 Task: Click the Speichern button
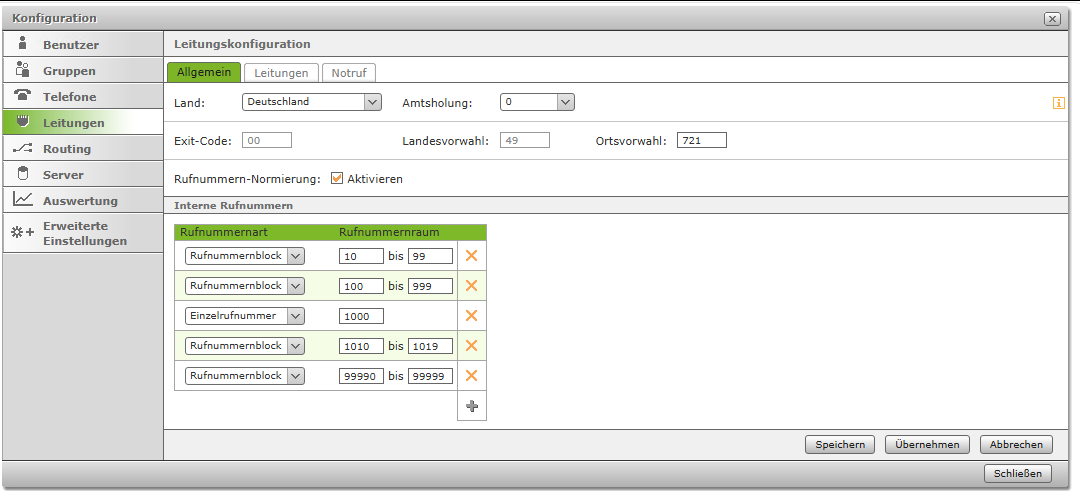point(840,445)
